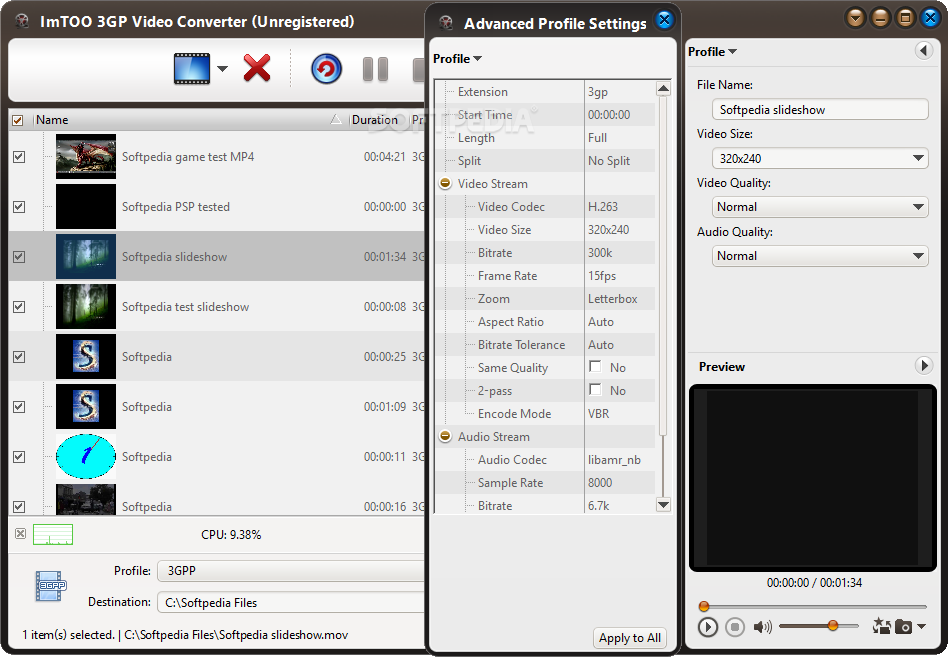Open Profile menu in Advanced Profile Settings
This screenshot has height=657, width=948.
coord(457,59)
